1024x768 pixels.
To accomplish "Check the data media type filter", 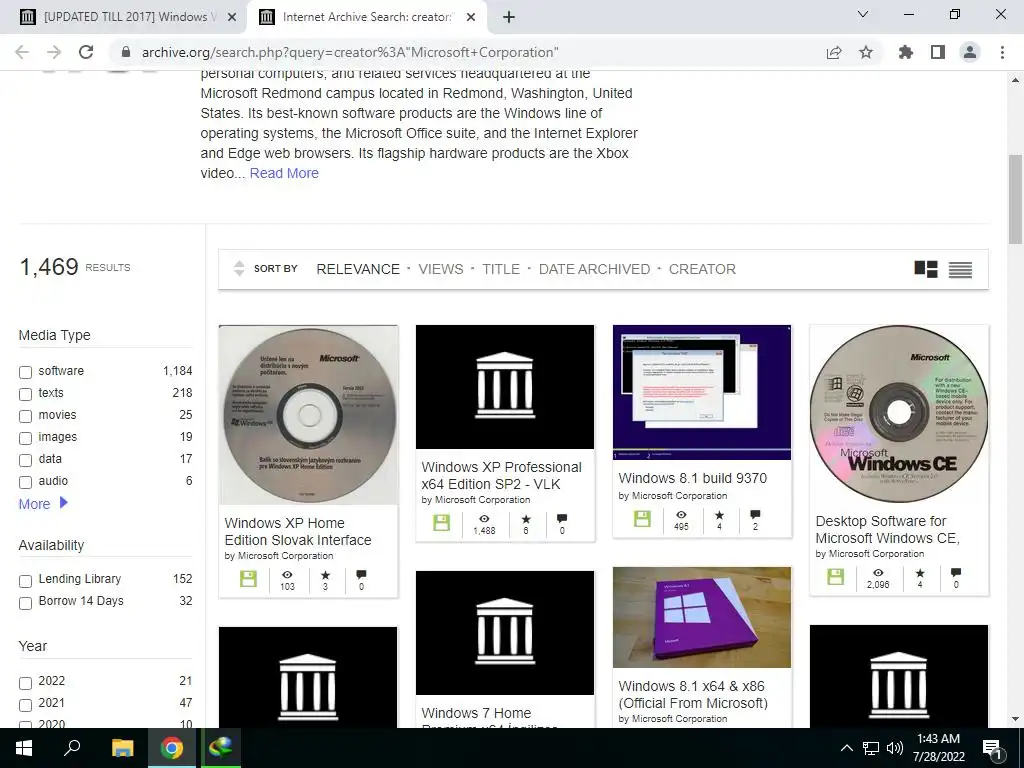I will (25, 460).
